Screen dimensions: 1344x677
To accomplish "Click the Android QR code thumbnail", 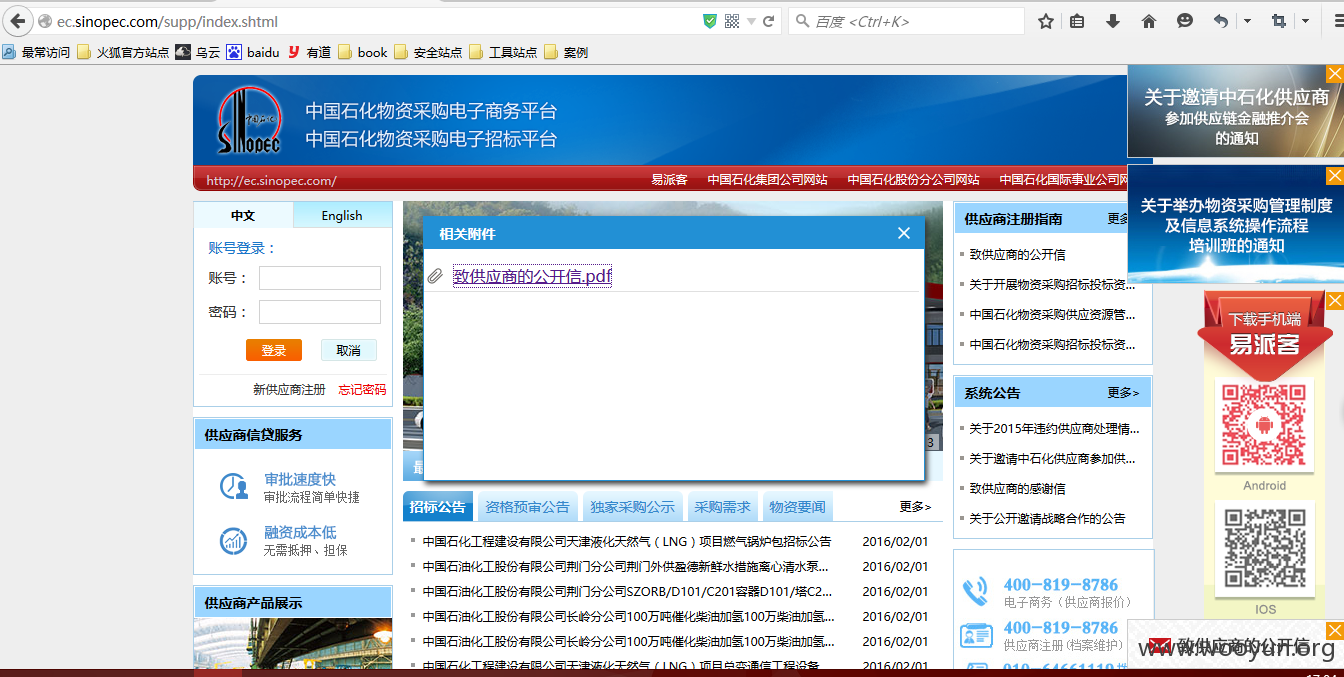I will 1264,426.
